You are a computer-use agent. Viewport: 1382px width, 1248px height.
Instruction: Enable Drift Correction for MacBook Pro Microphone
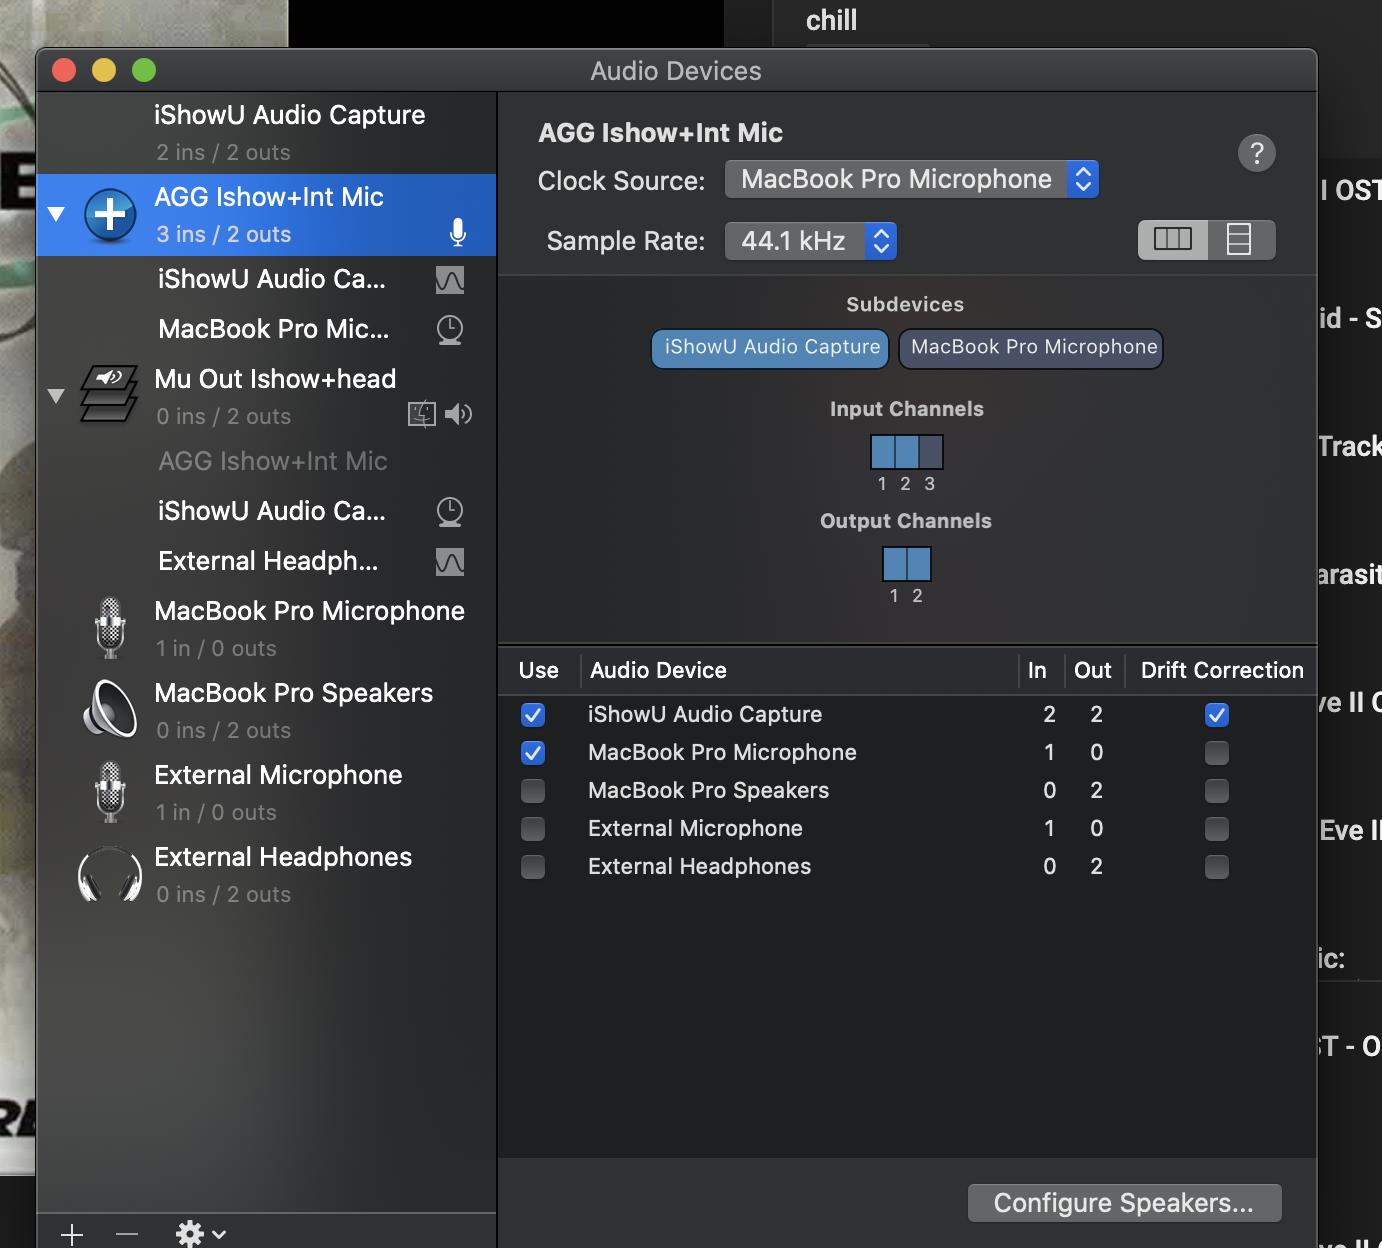point(1217,753)
